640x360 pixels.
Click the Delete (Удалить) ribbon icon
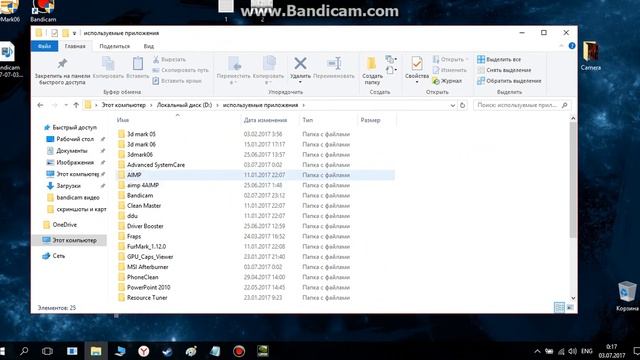click(300, 64)
